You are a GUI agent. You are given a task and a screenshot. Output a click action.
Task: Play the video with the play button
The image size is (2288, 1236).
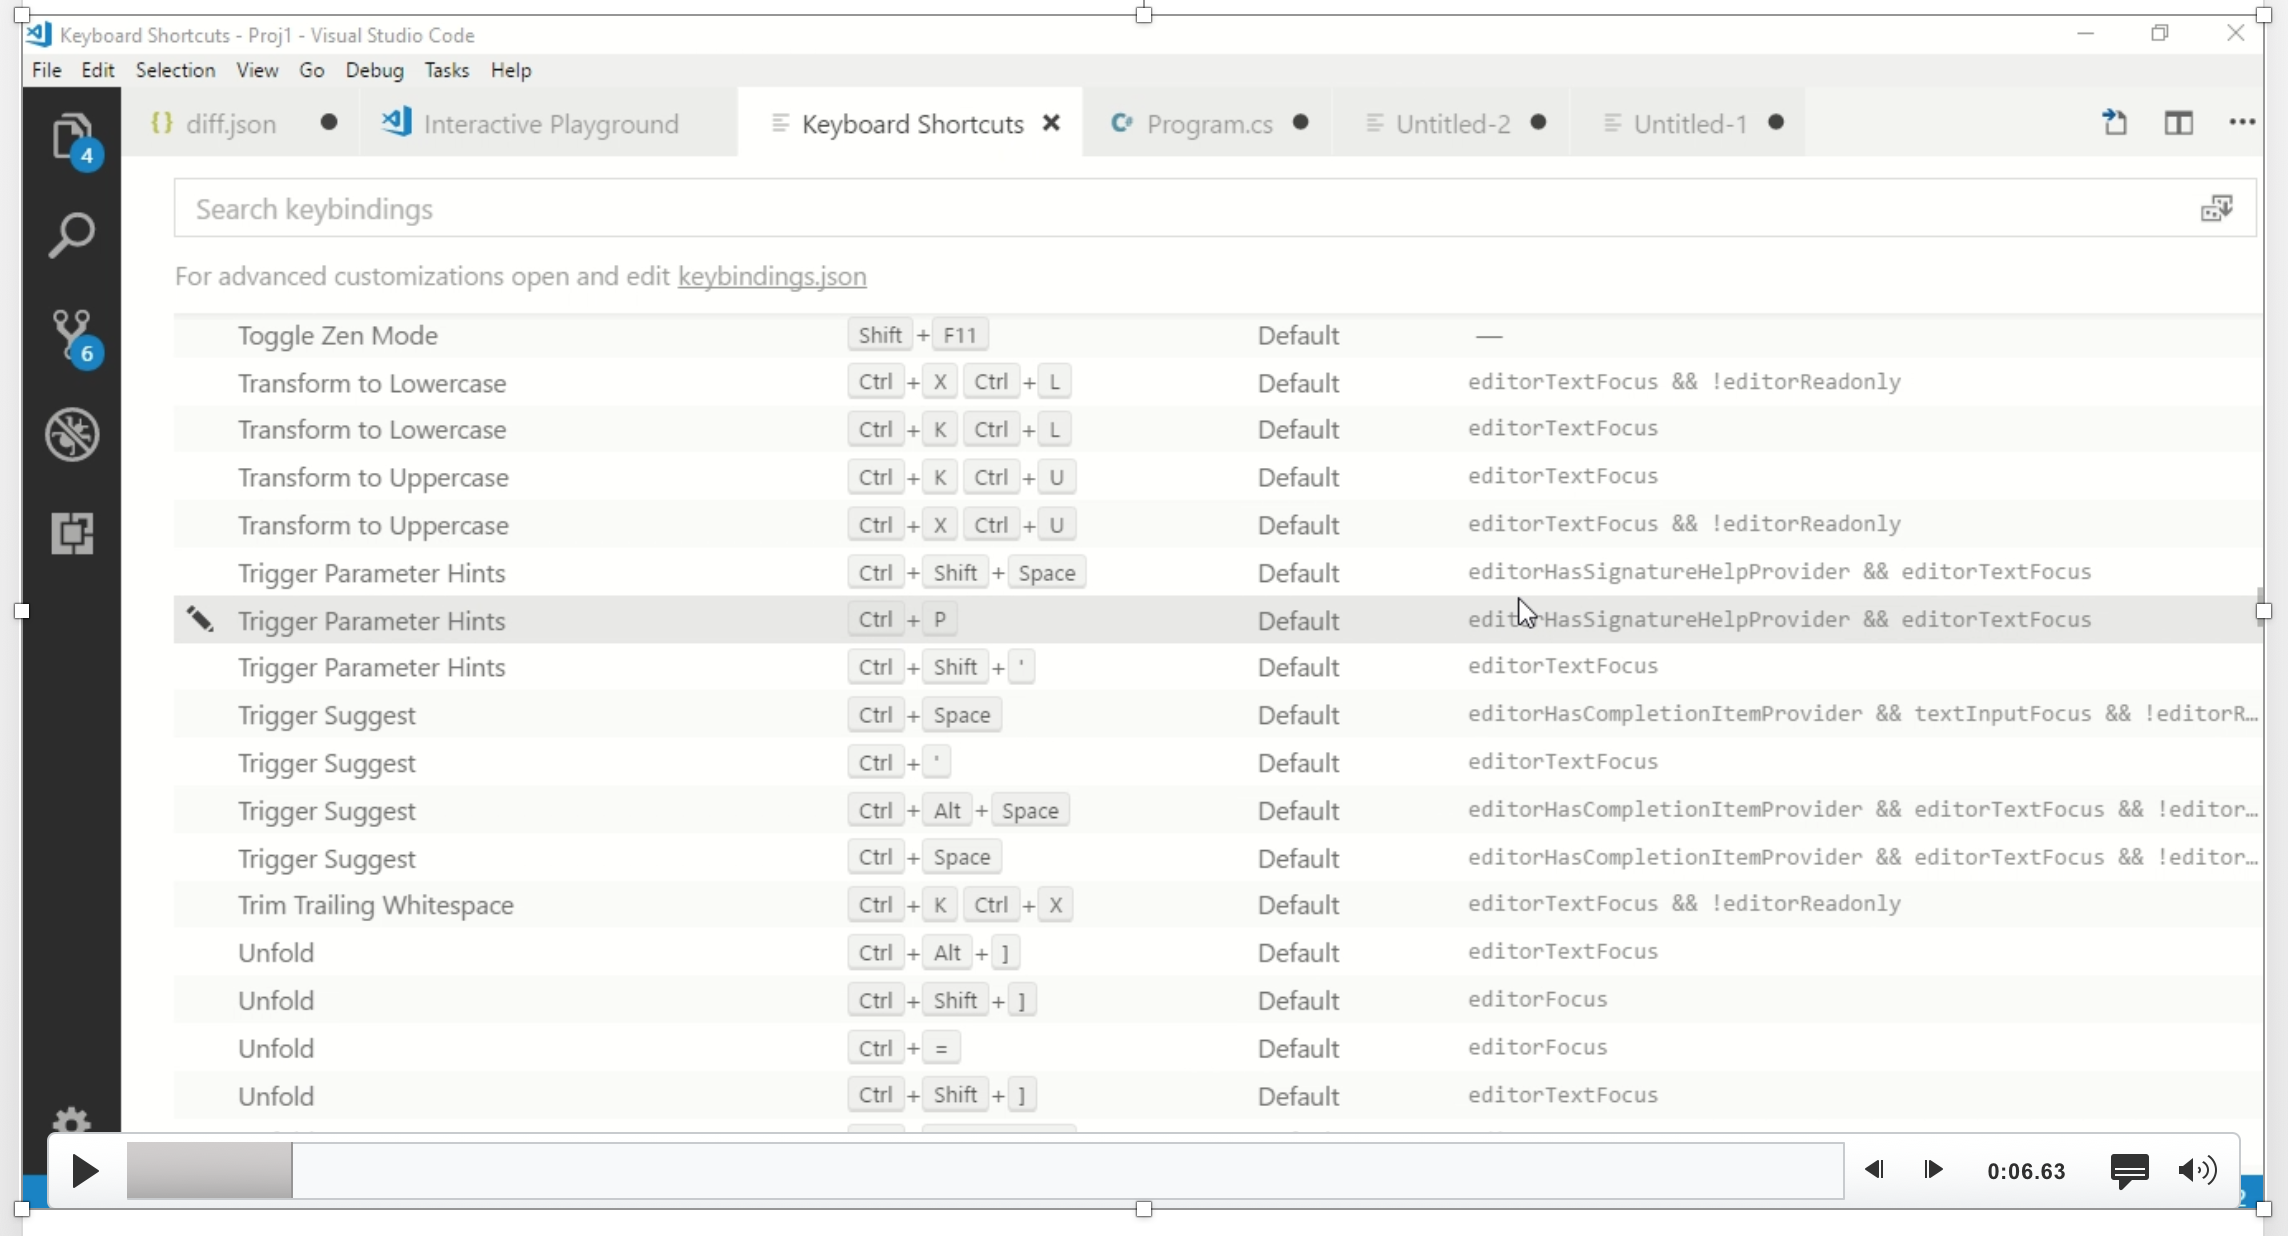tap(85, 1172)
